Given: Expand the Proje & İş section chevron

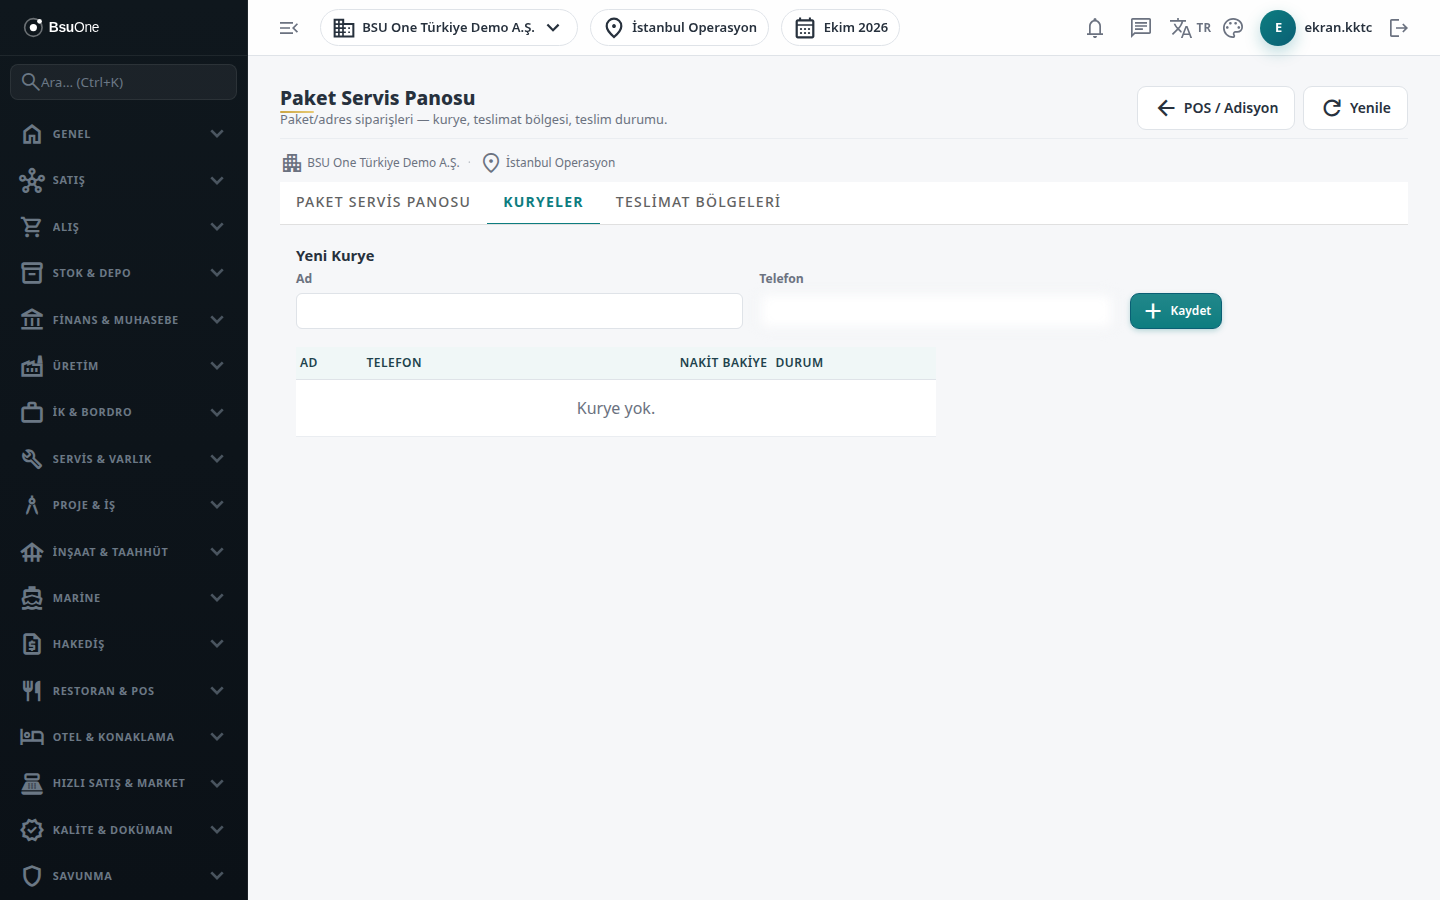Looking at the screenshot, I should [x=217, y=505].
